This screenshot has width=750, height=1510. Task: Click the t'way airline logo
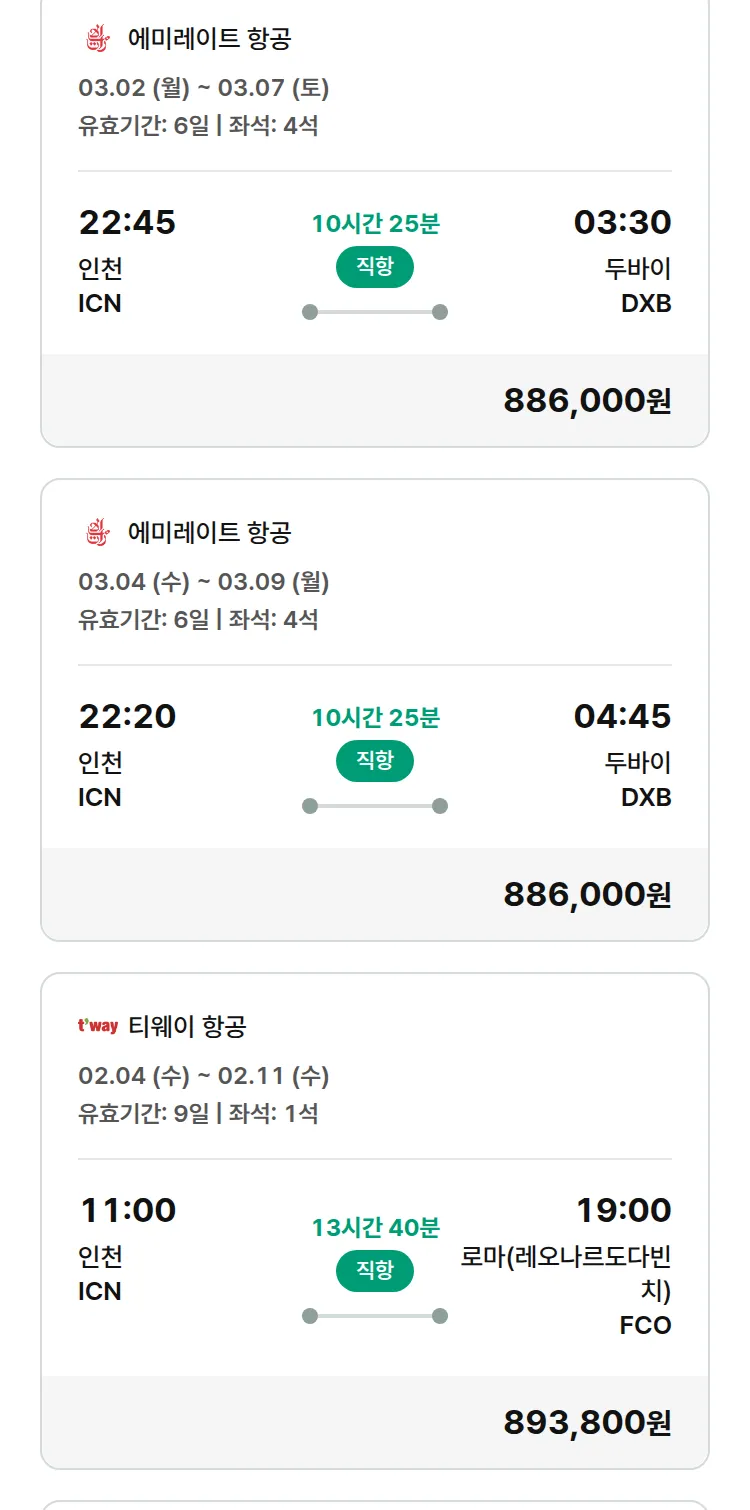coord(98,1026)
